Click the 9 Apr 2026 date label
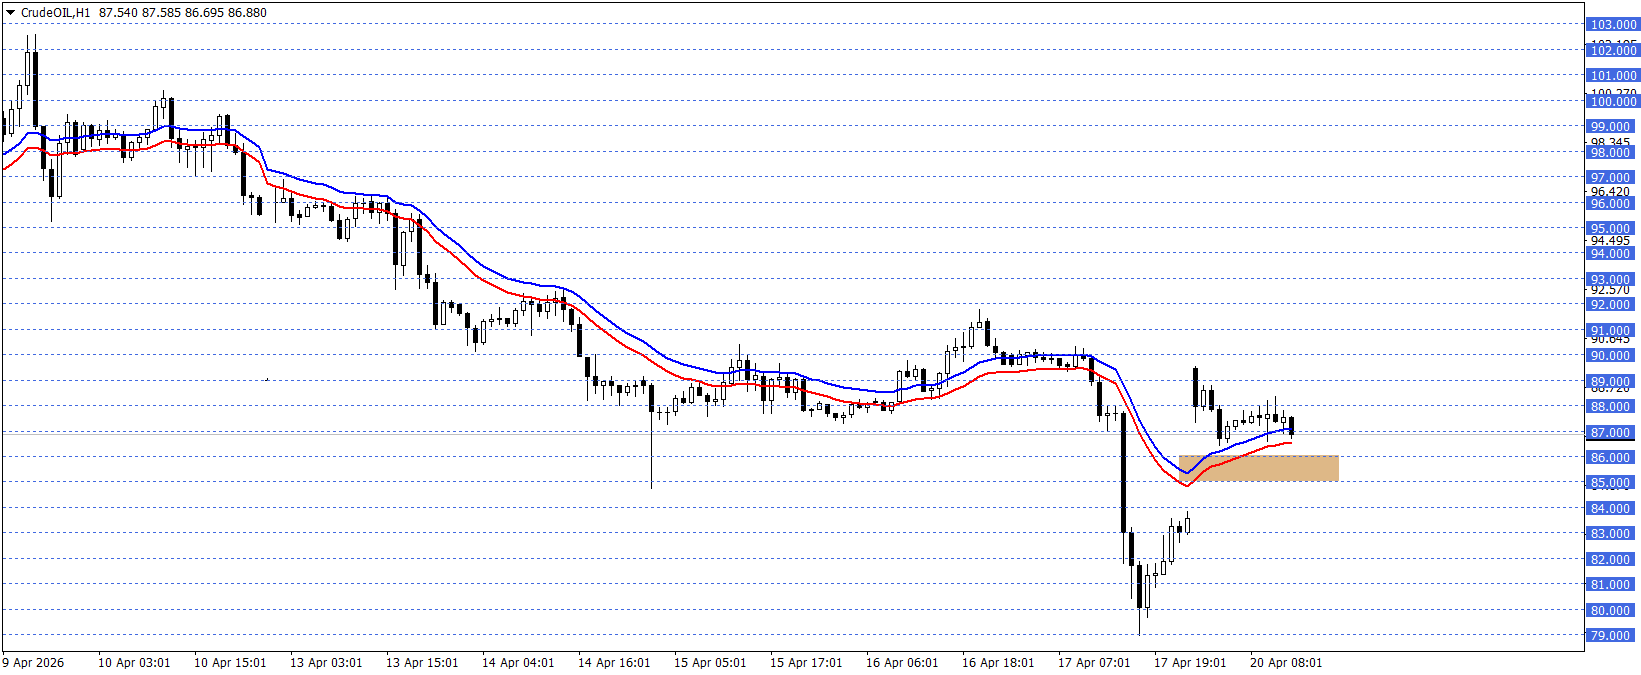The image size is (1641, 675). [x=33, y=663]
